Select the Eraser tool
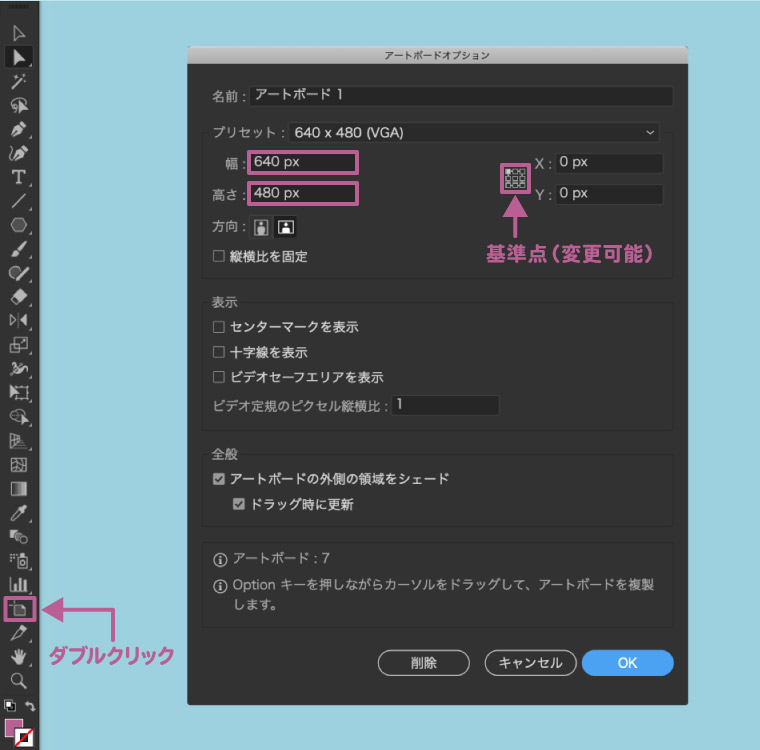 pyautogui.click(x=18, y=297)
